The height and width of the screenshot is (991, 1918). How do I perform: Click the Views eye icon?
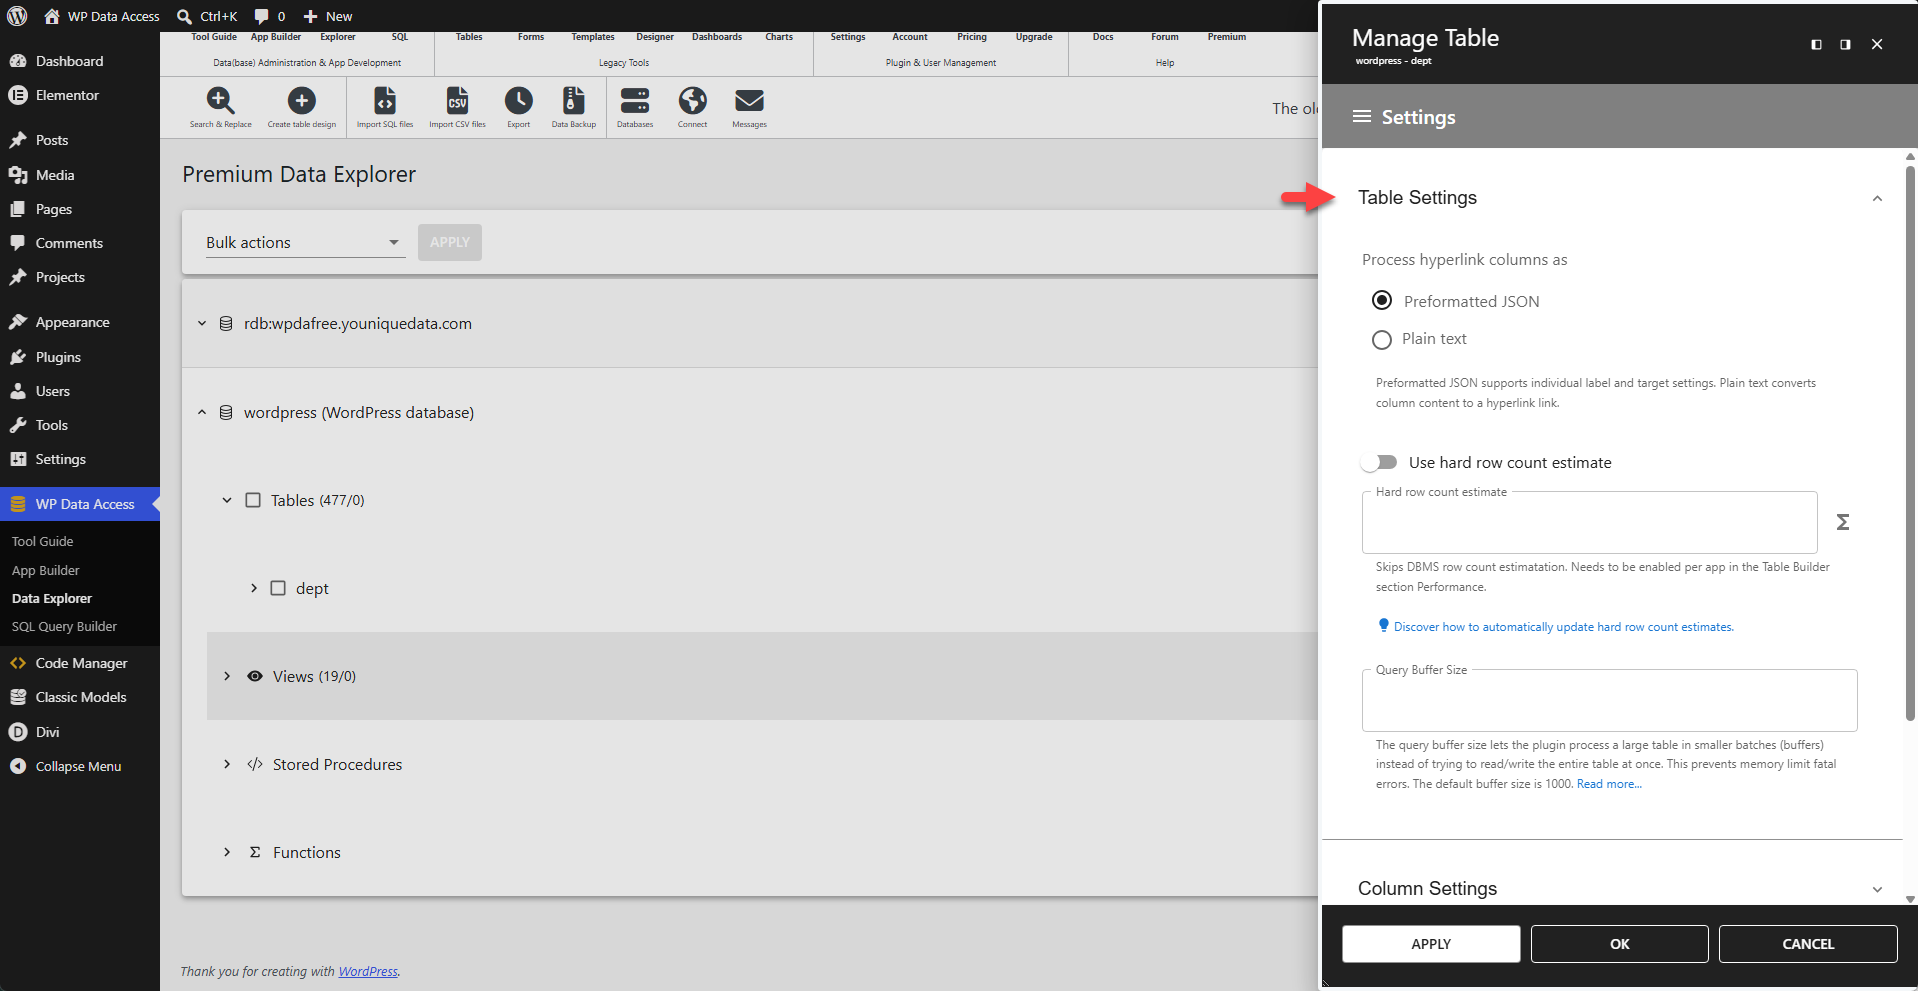[255, 676]
